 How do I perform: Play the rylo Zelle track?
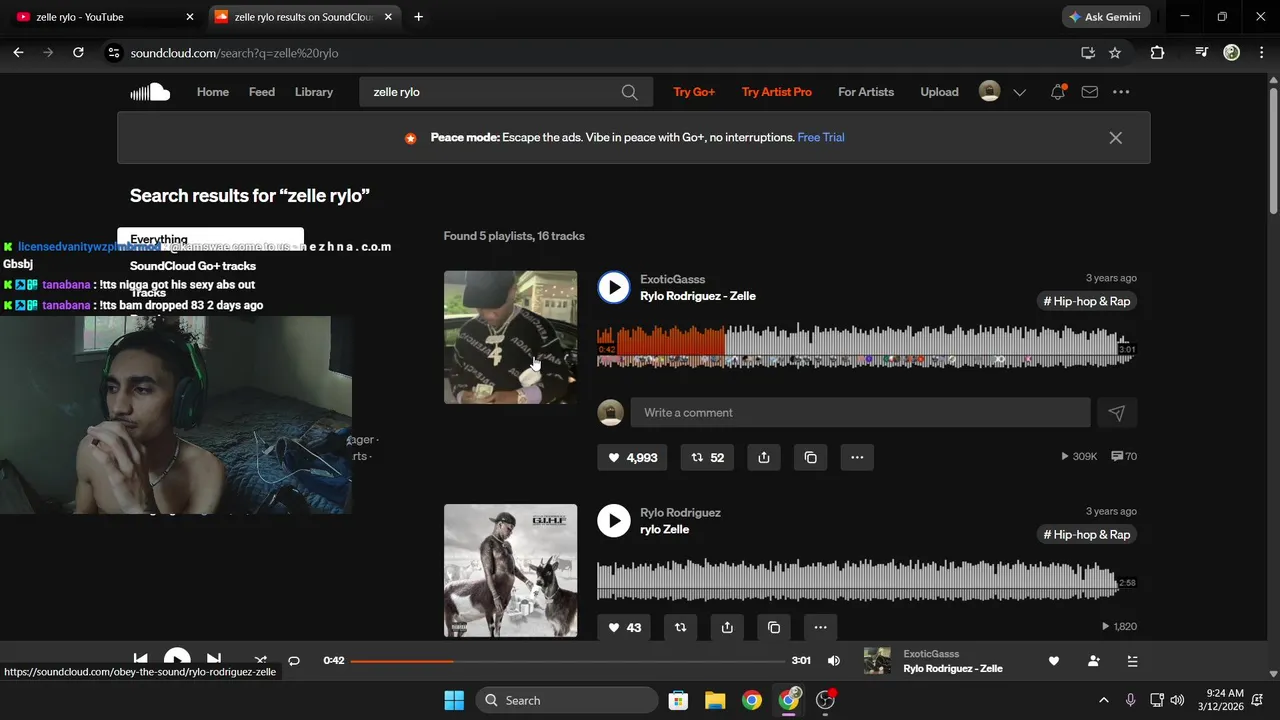click(x=614, y=521)
